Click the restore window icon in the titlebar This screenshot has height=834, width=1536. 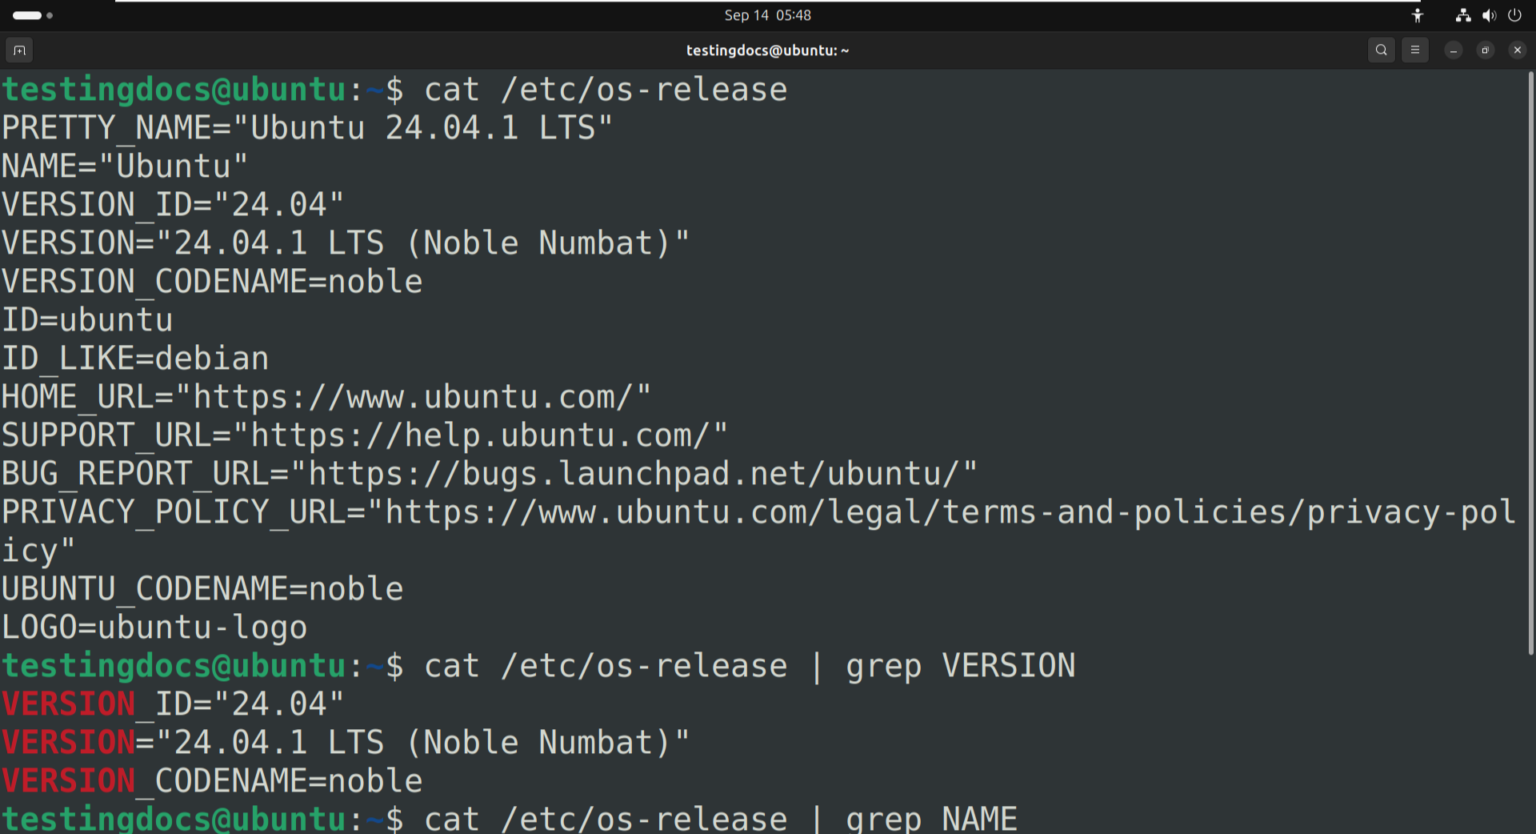pos(1485,50)
